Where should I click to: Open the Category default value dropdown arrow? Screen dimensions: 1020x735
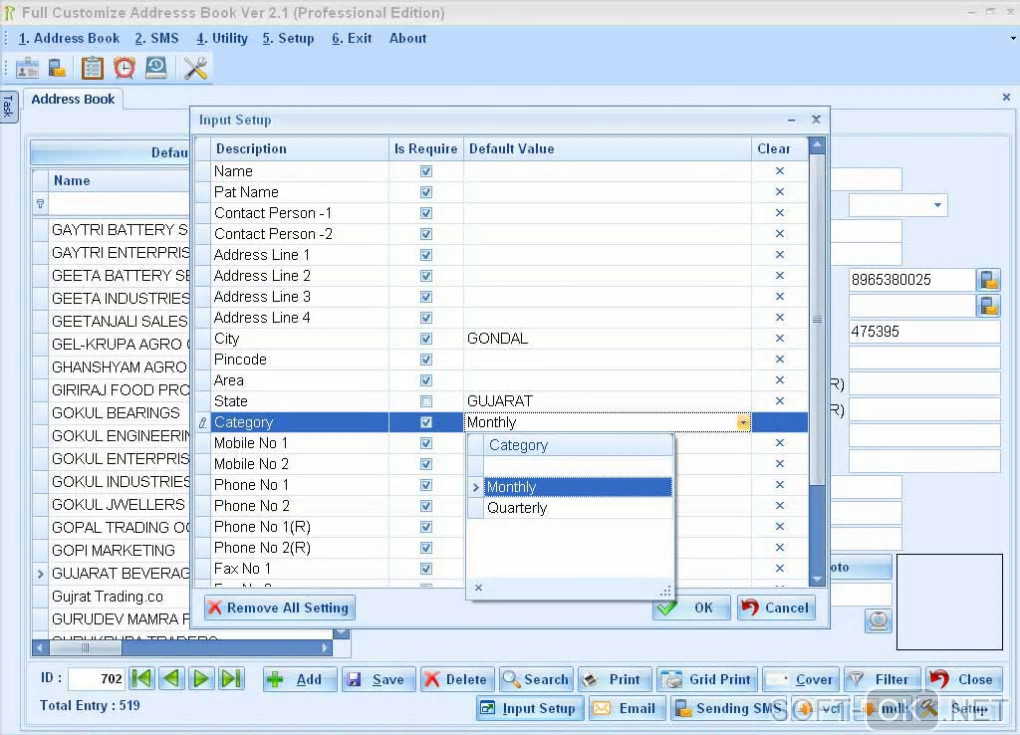pos(743,423)
